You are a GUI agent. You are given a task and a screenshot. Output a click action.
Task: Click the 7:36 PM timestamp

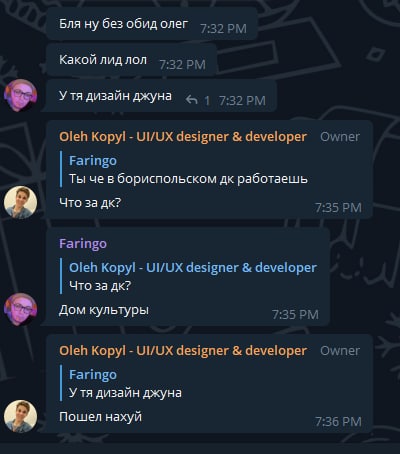click(338, 422)
